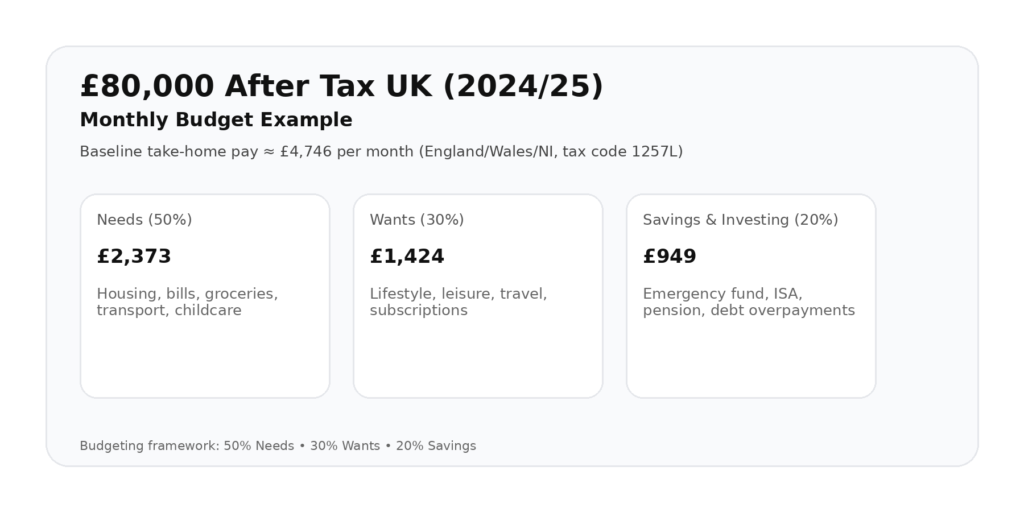
Task: Click the "(2024/25)" tax year in the title
Action: (523, 86)
